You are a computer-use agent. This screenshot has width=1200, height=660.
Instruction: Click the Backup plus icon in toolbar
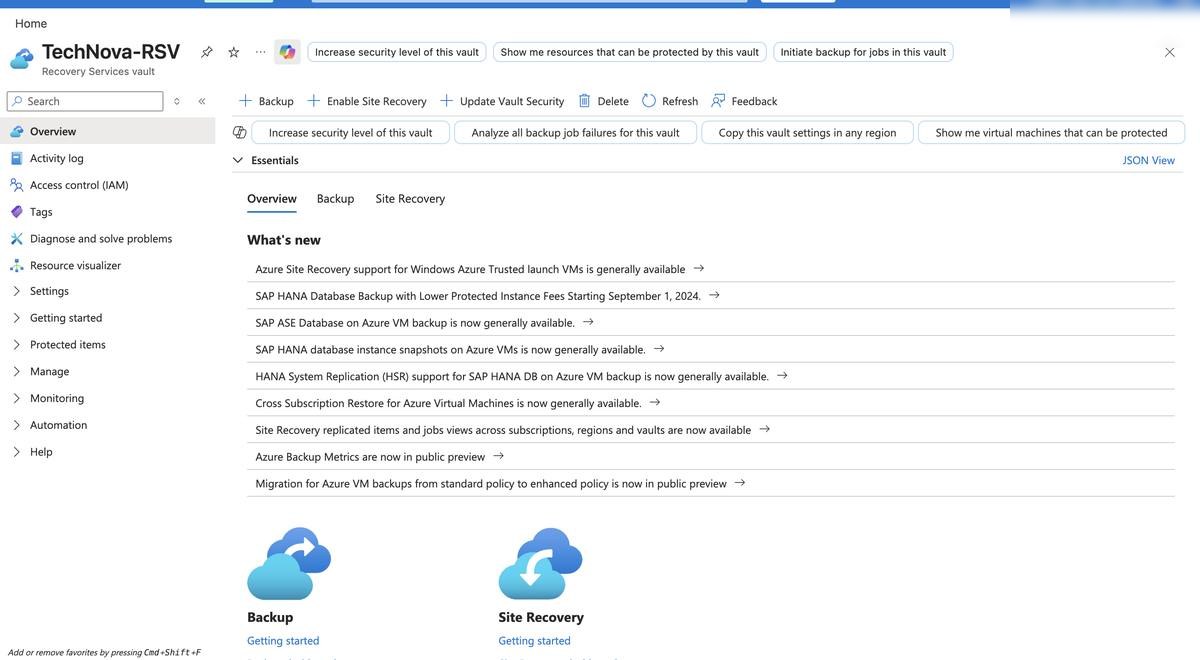click(x=245, y=101)
